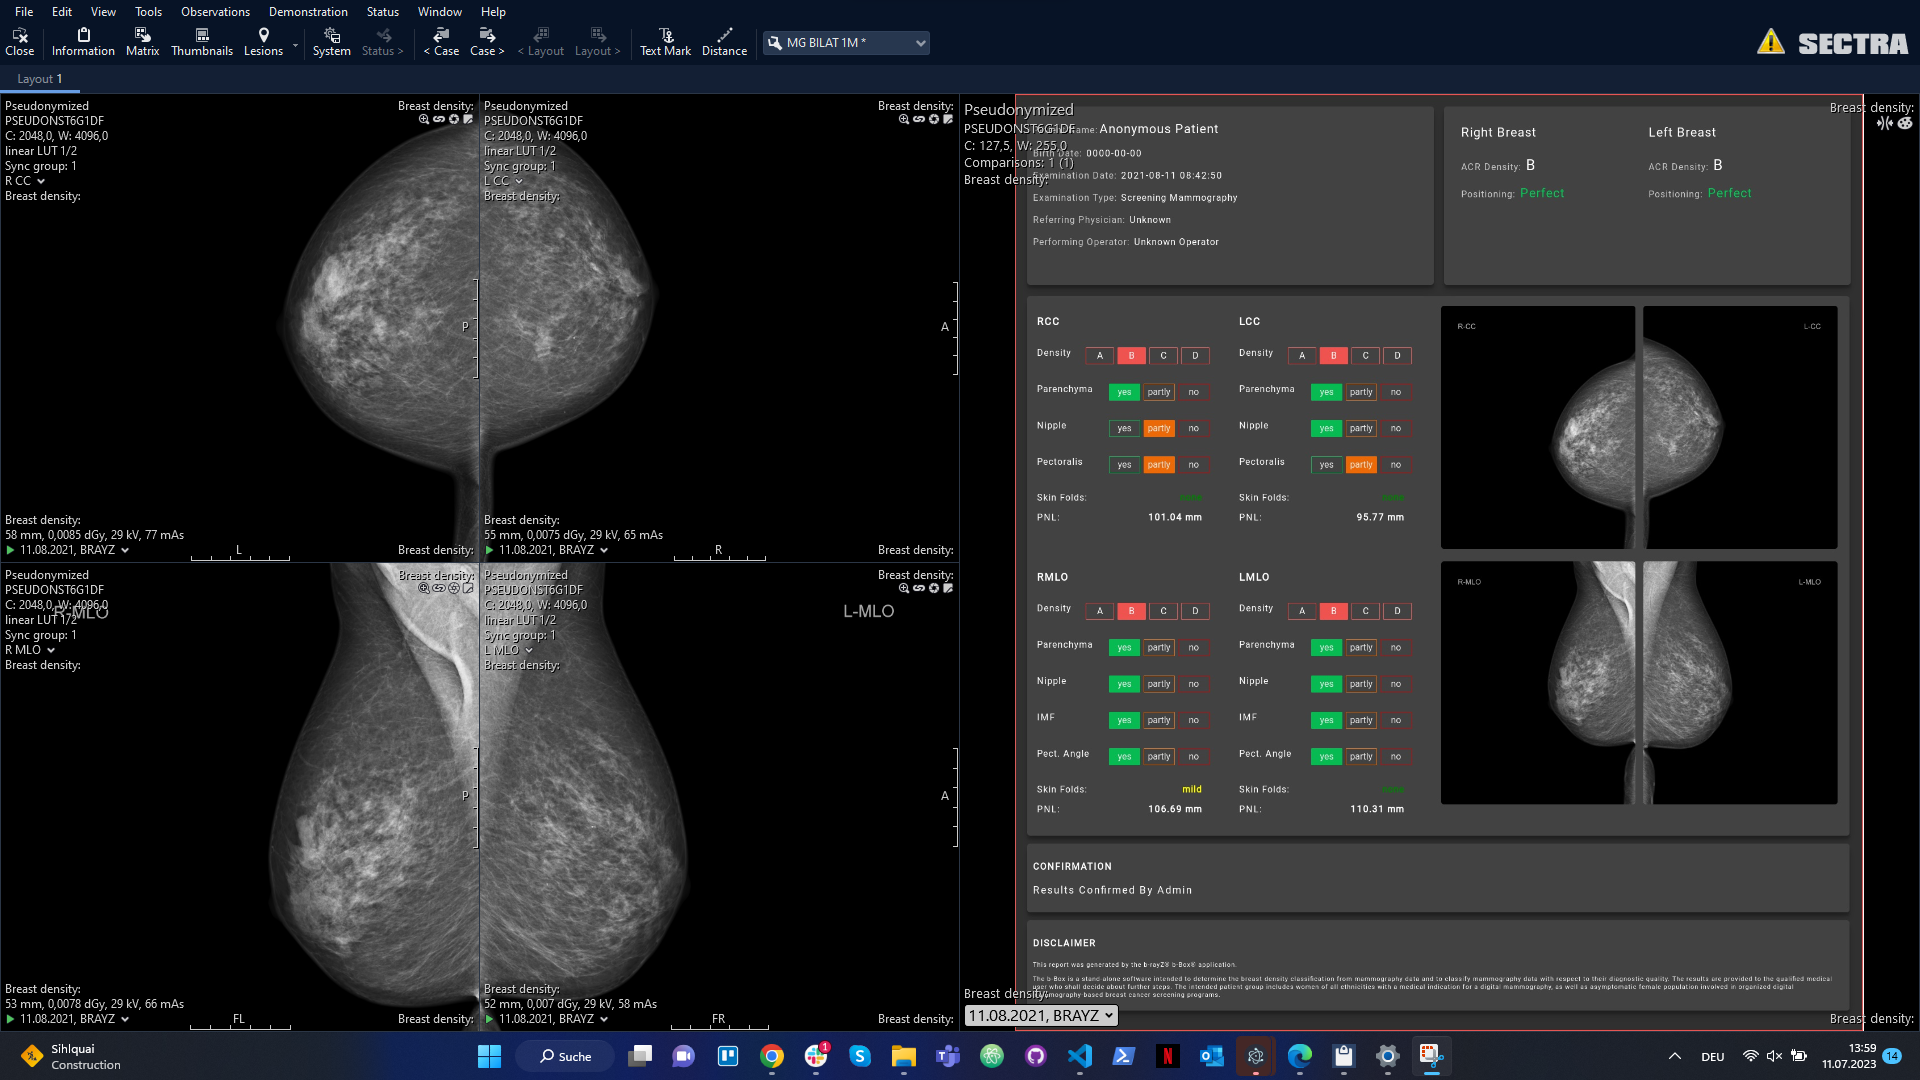Go to next Case icon
Viewport: 1920px width, 1080px height.
tap(487, 41)
